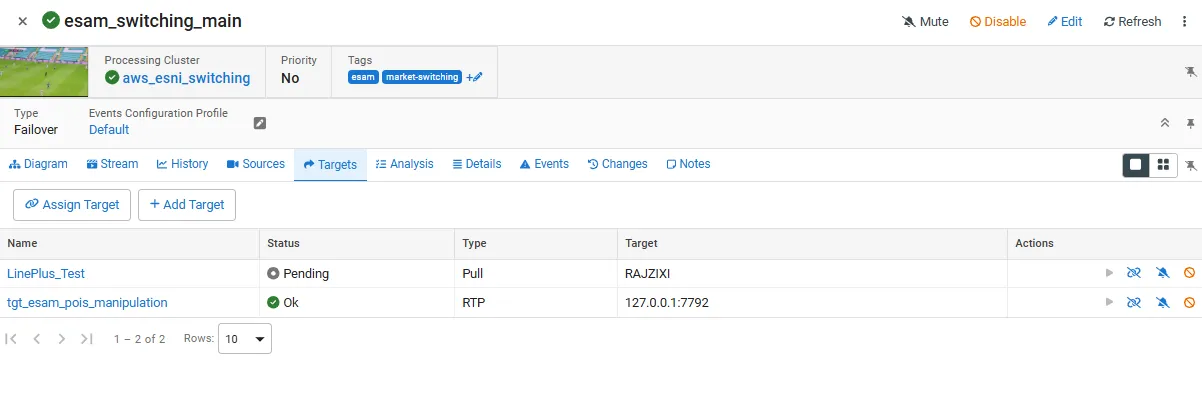
Task: Refresh the source view
Action: (x=1133, y=21)
